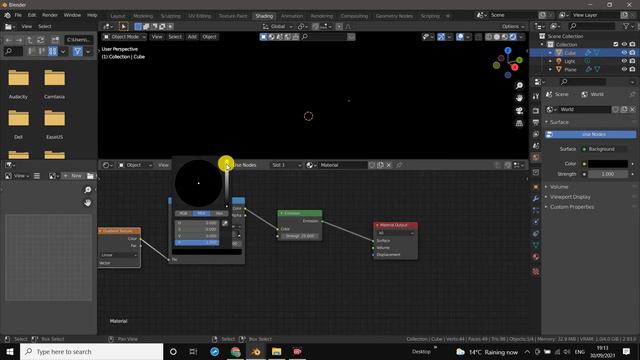Open the Options dropdown in viewport header

(x=513, y=27)
